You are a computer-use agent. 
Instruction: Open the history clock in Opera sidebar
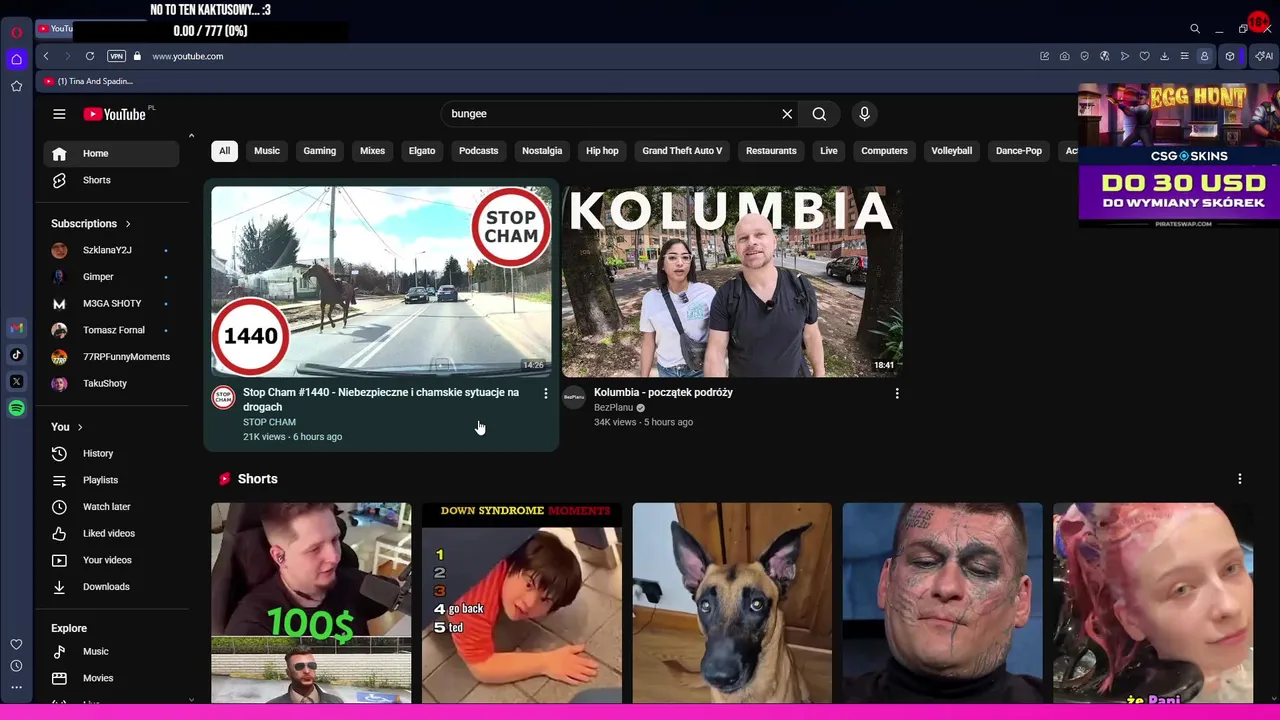point(16,666)
